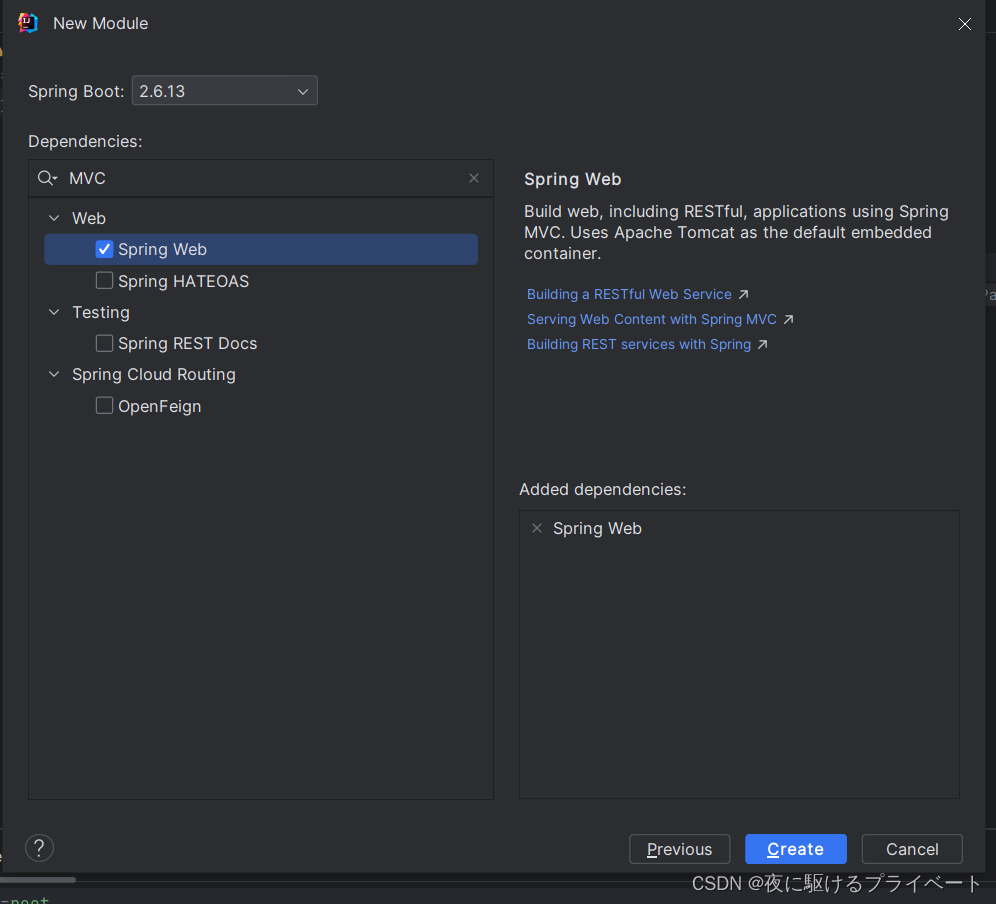The height and width of the screenshot is (904, 996).
Task: Open Serving Web Content with Spring MVC link
Action: point(652,319)
